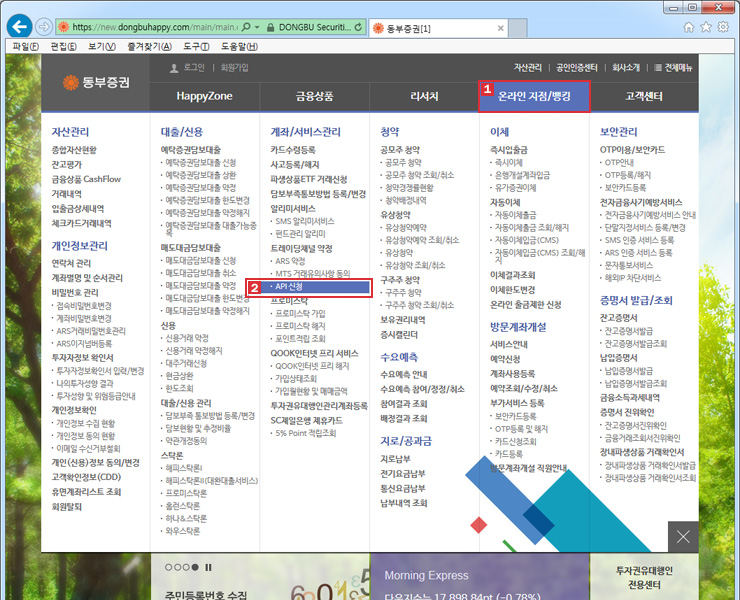Click 금융상품 CashFlow link
The height and width of the screenshot is (600, 740).
click(x=86, y=179)
